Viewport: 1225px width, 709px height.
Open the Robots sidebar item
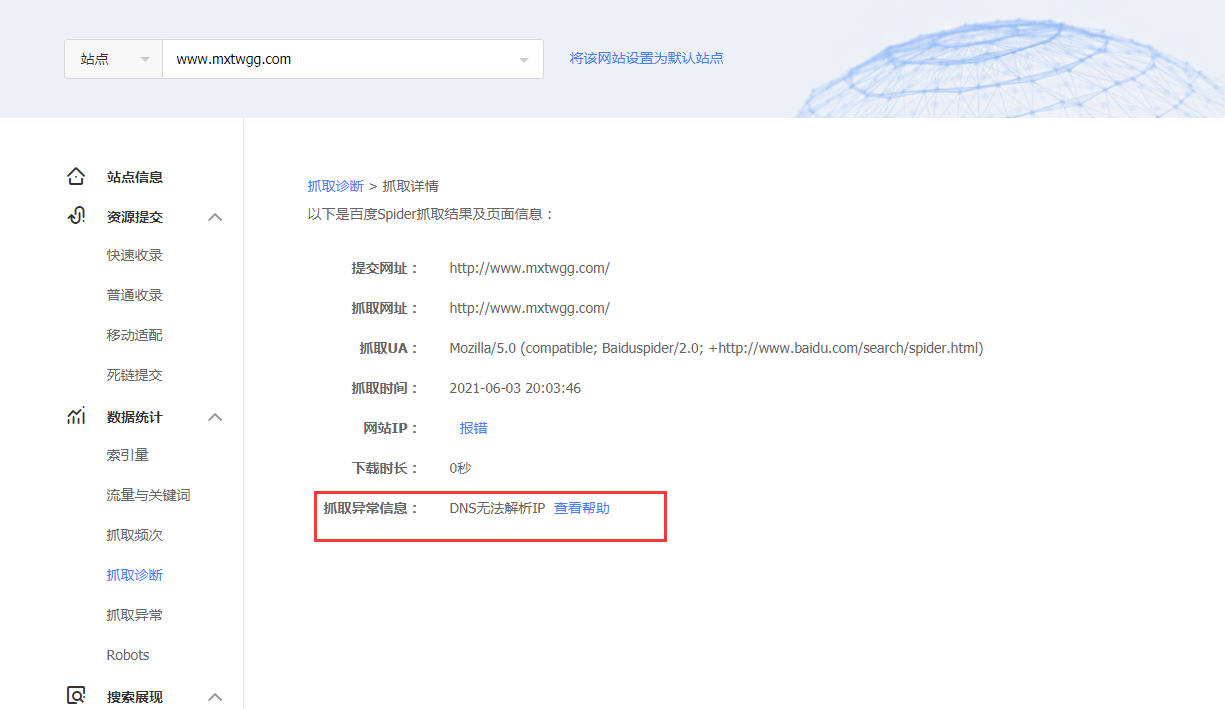[127, 655]
